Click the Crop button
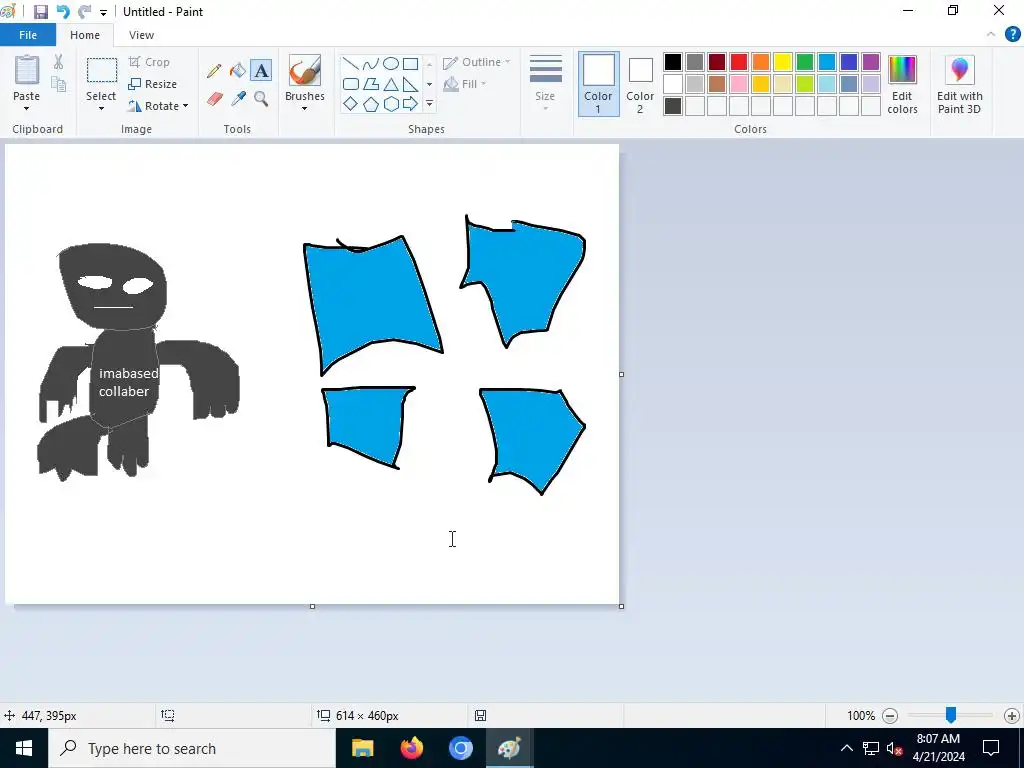 (x=150, y=62)
